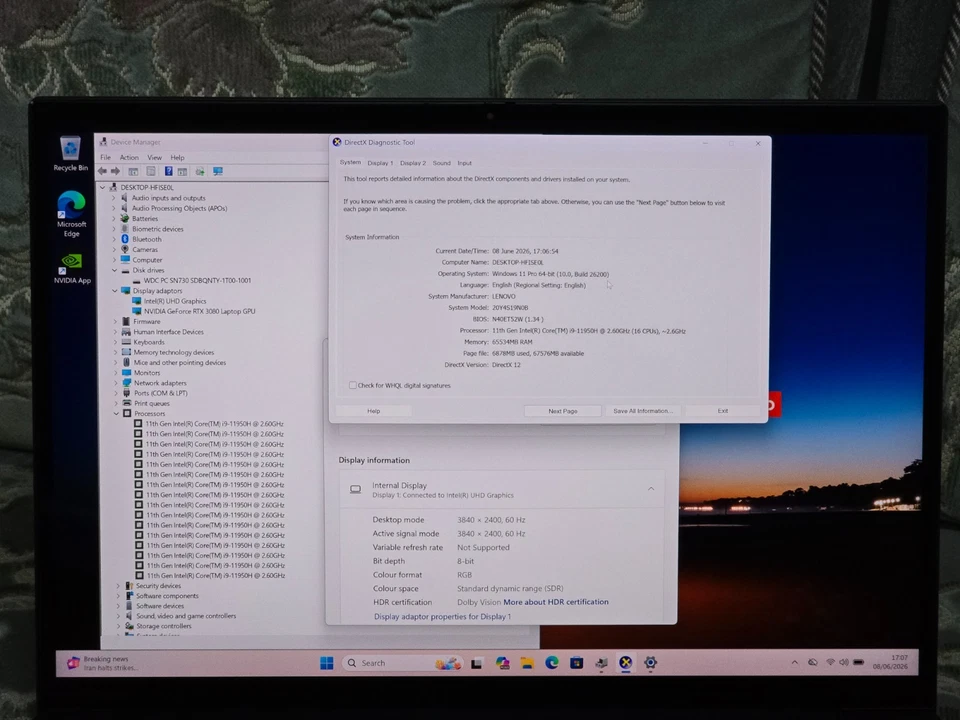
Task: Open Microsoft Store from the taskbar
Action: point(576,663)
